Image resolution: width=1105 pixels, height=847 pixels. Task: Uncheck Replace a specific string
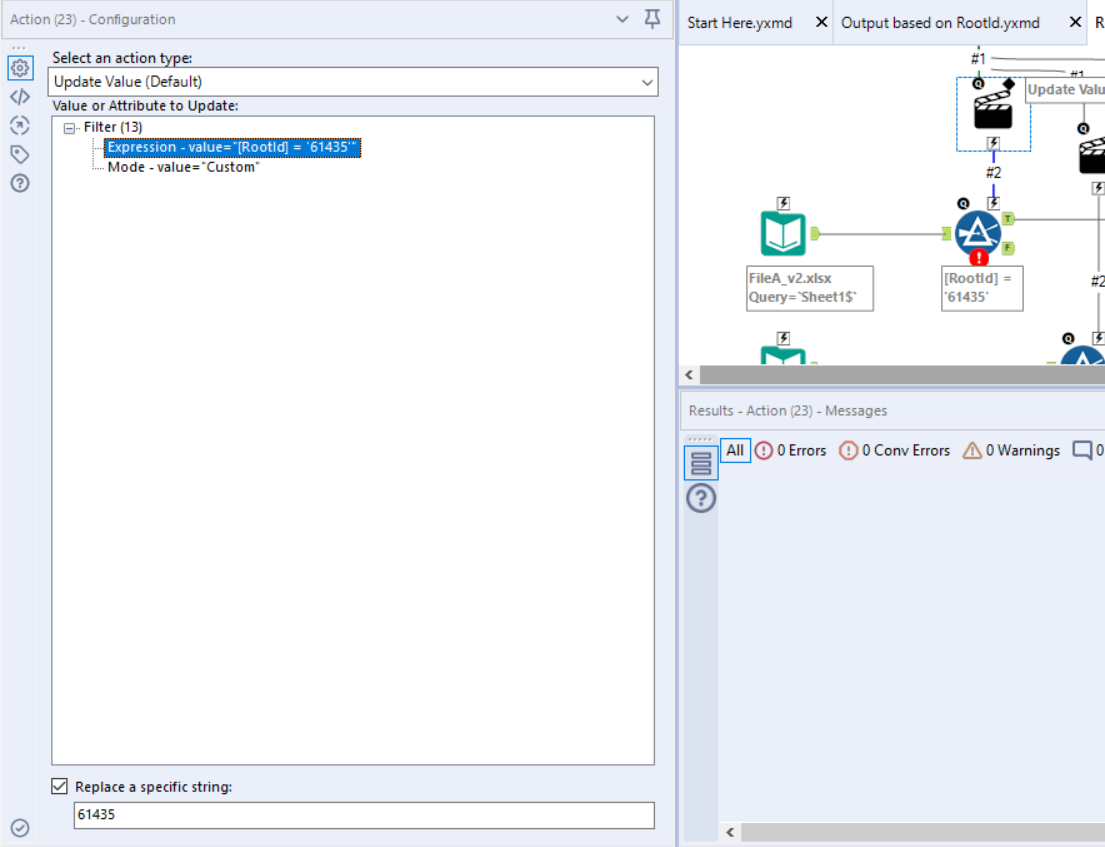click(x=59, y=785)
